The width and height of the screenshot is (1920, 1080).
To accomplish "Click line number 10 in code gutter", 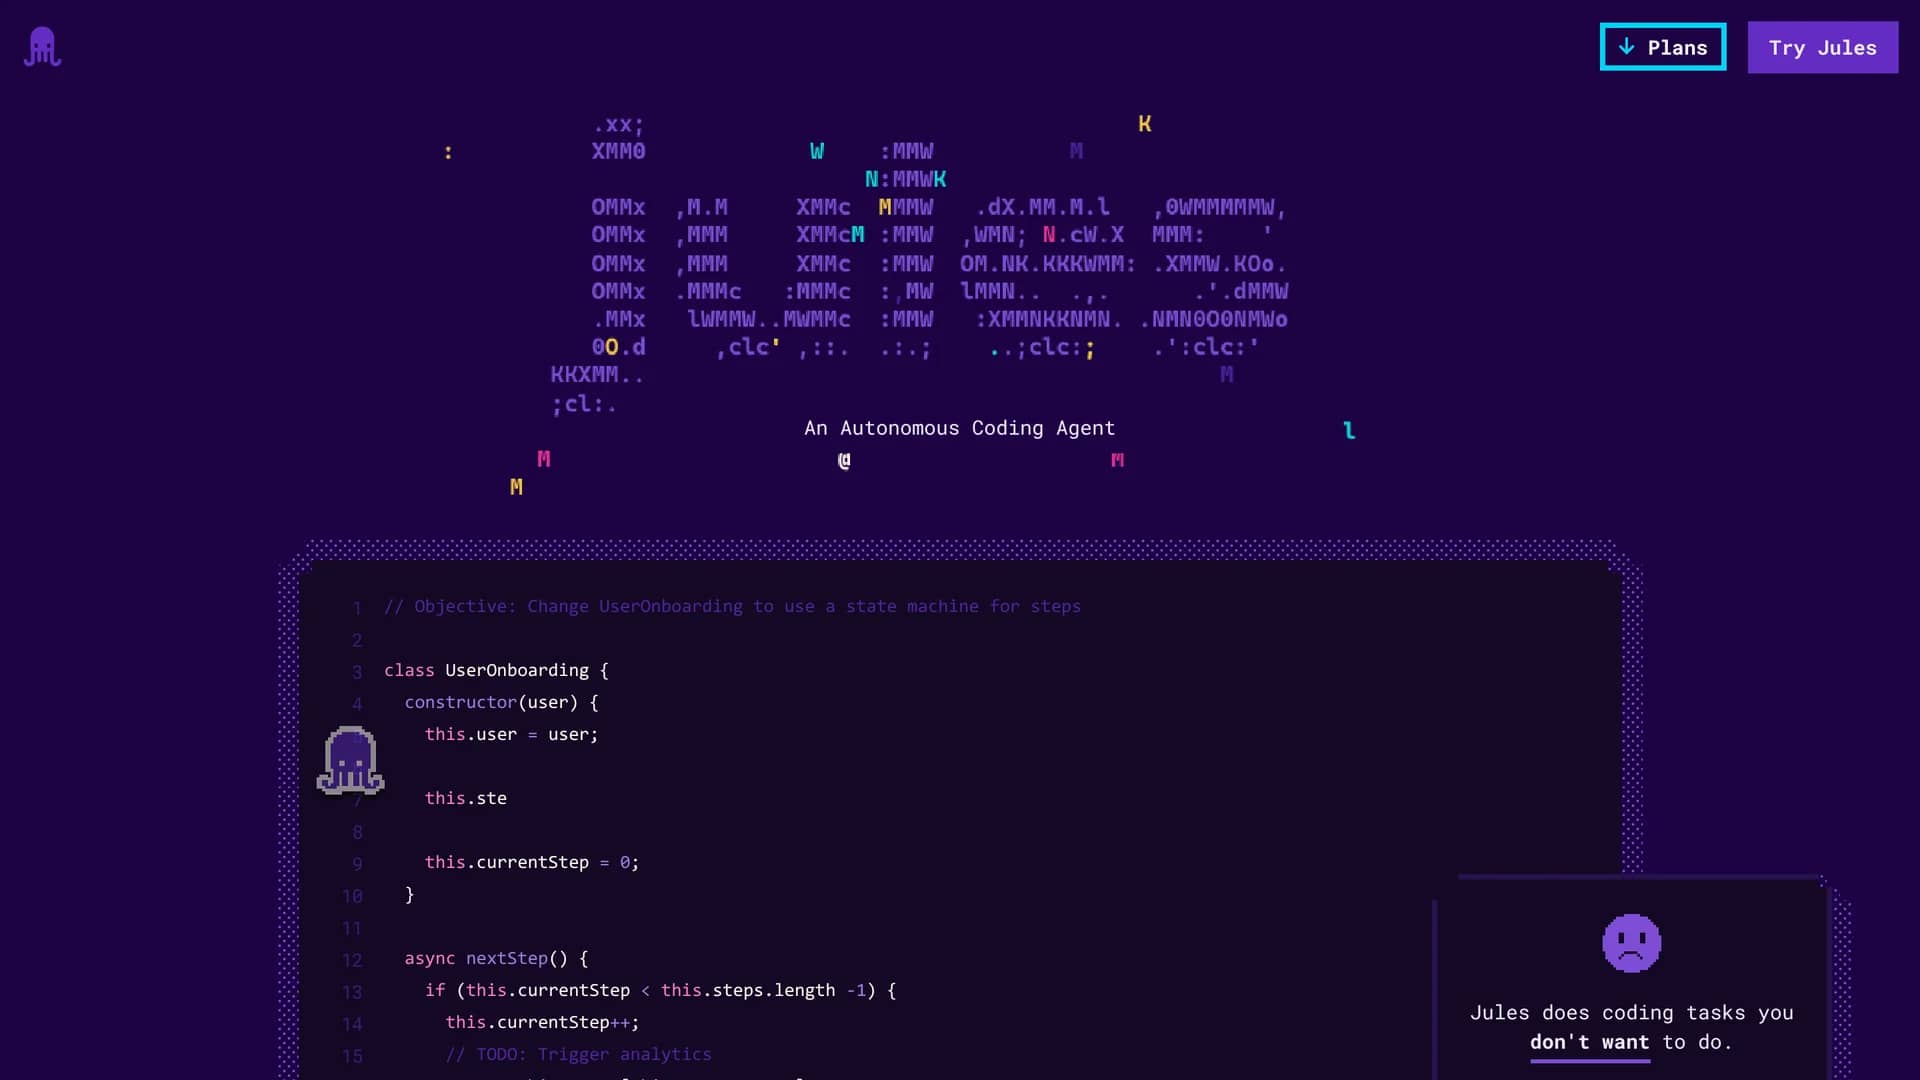I will click(x=352, y=896).
